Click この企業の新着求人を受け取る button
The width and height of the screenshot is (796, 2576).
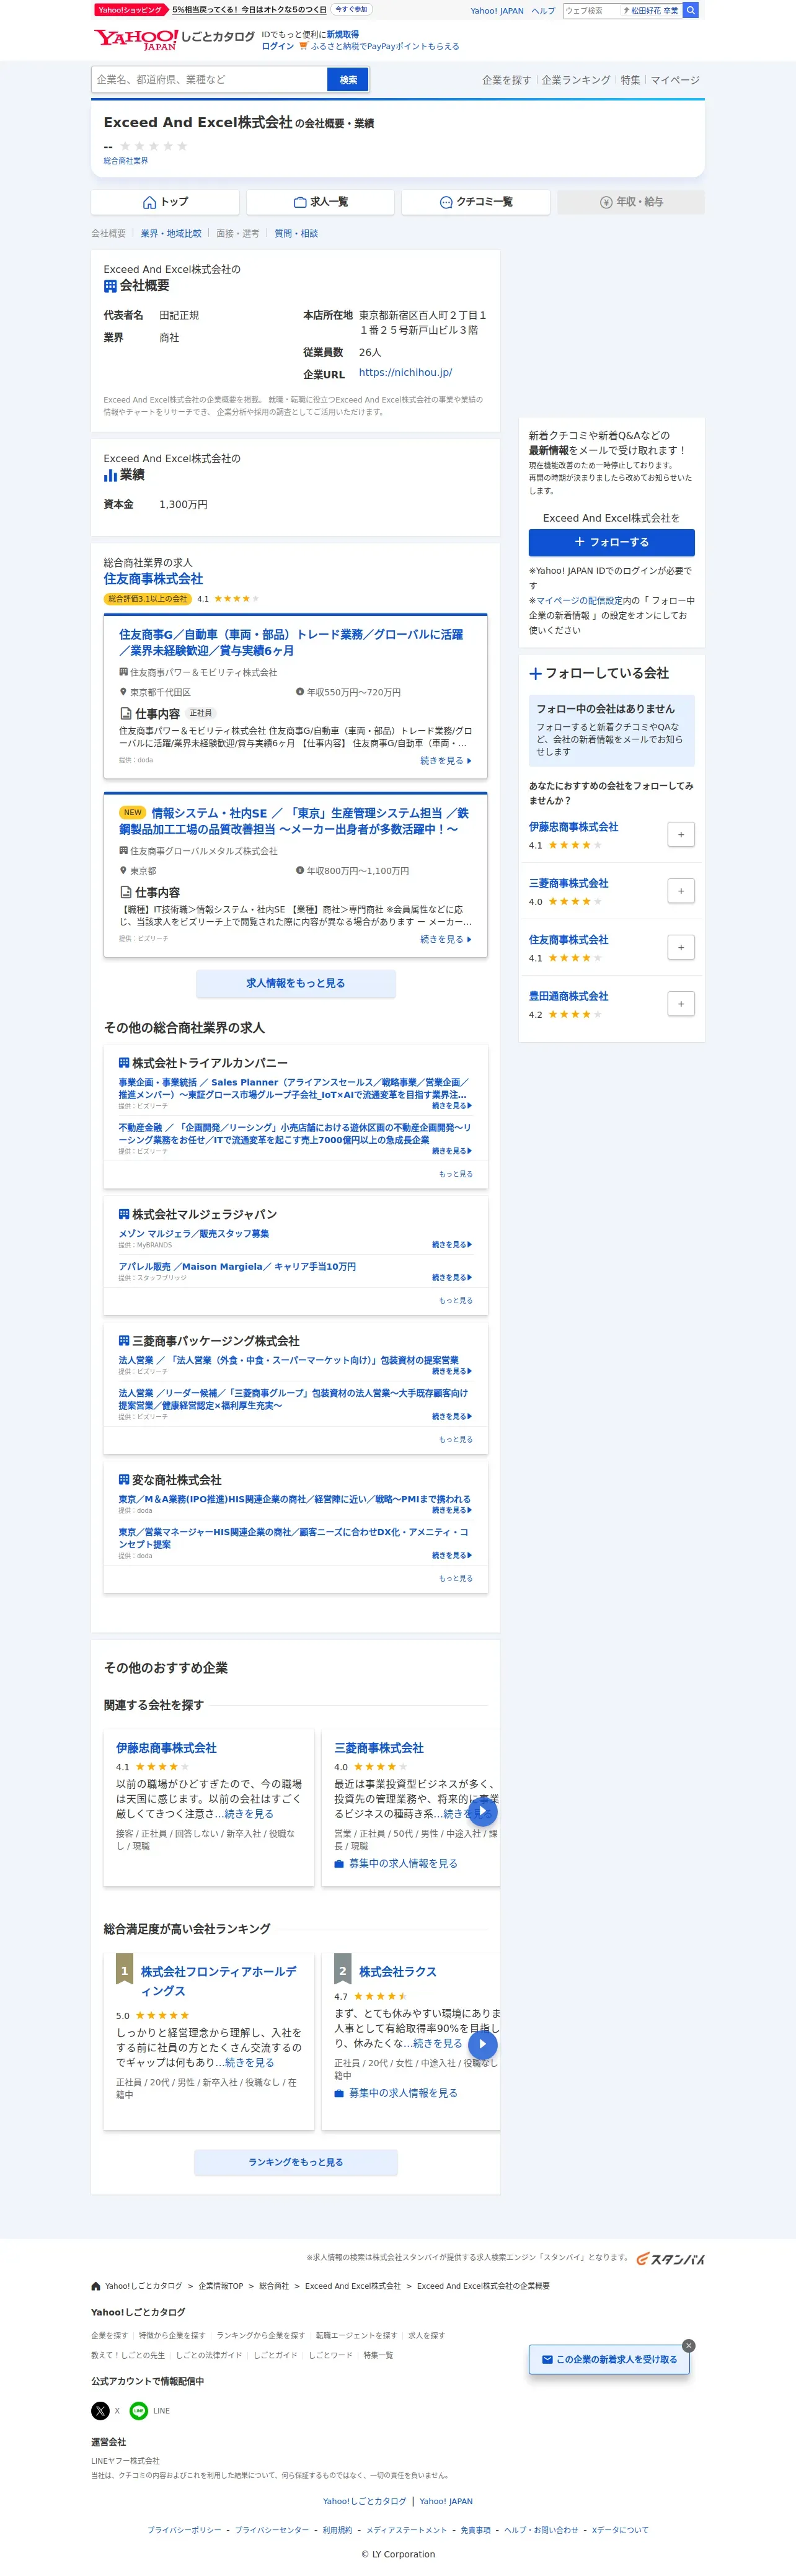click(x=610, y=2360)
